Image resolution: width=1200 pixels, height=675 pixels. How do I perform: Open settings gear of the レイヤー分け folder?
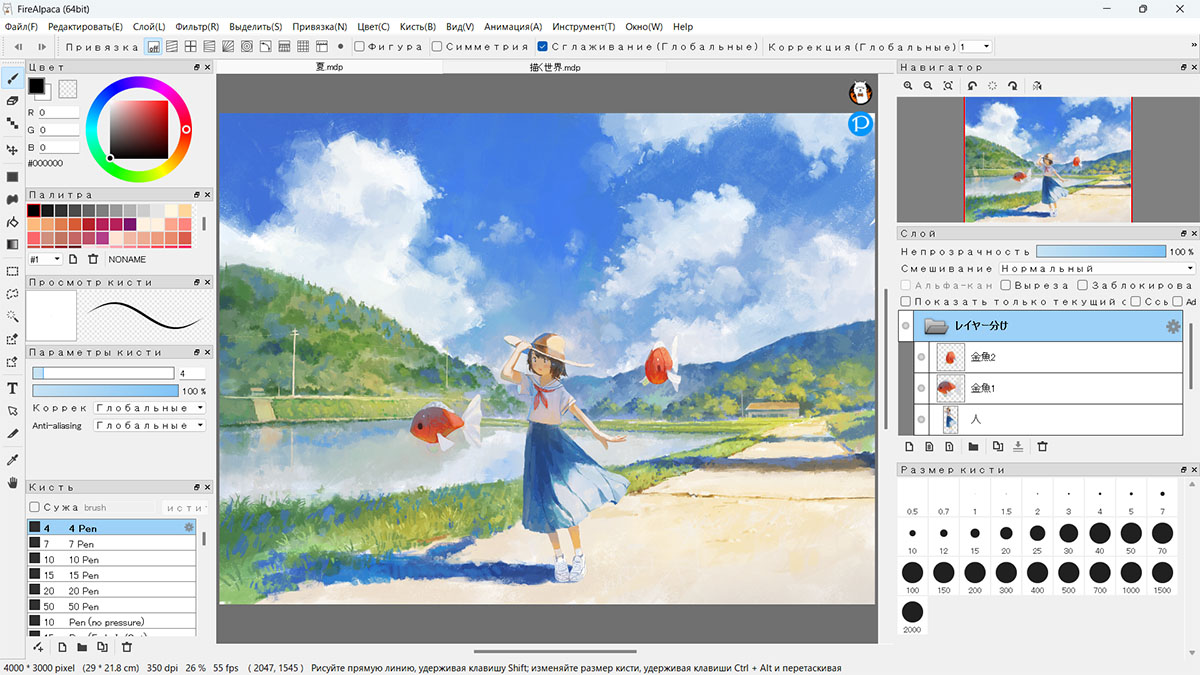pos(1173,326)
